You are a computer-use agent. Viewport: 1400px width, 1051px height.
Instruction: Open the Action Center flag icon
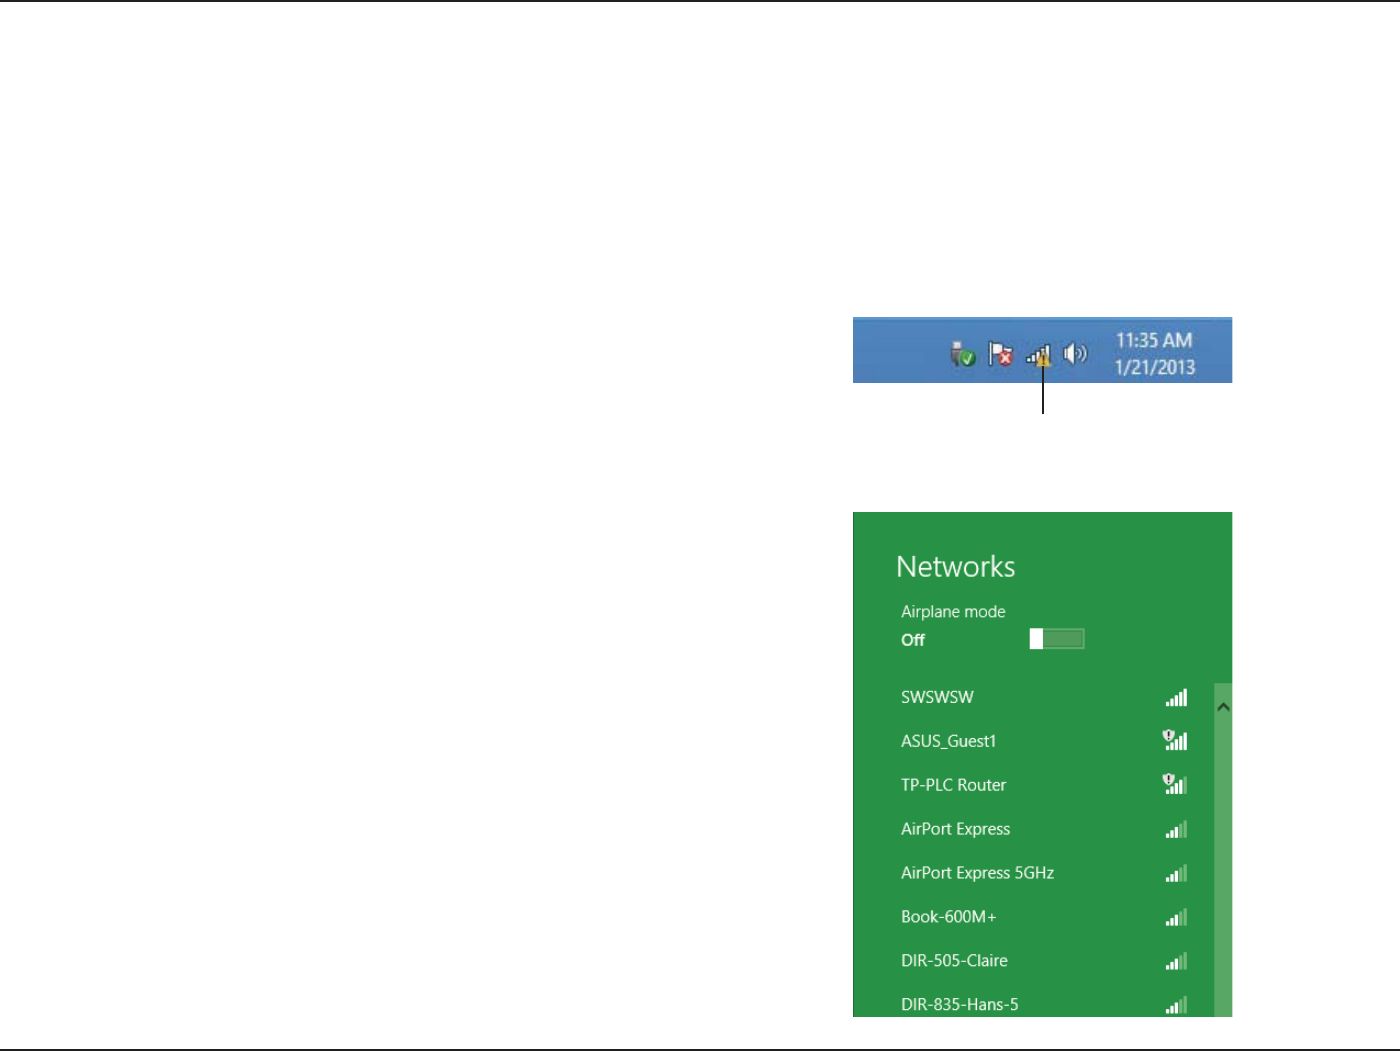[x=1000, y=354]
